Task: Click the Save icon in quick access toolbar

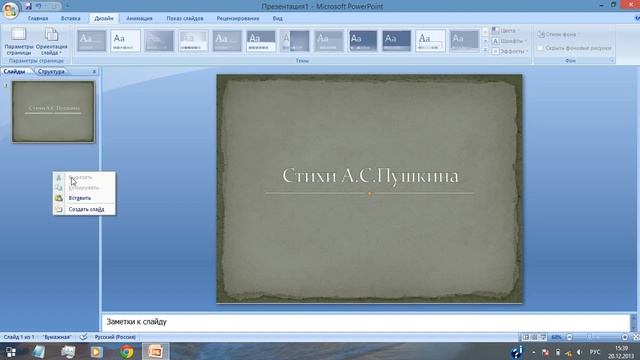Action: tap(28, 6)
